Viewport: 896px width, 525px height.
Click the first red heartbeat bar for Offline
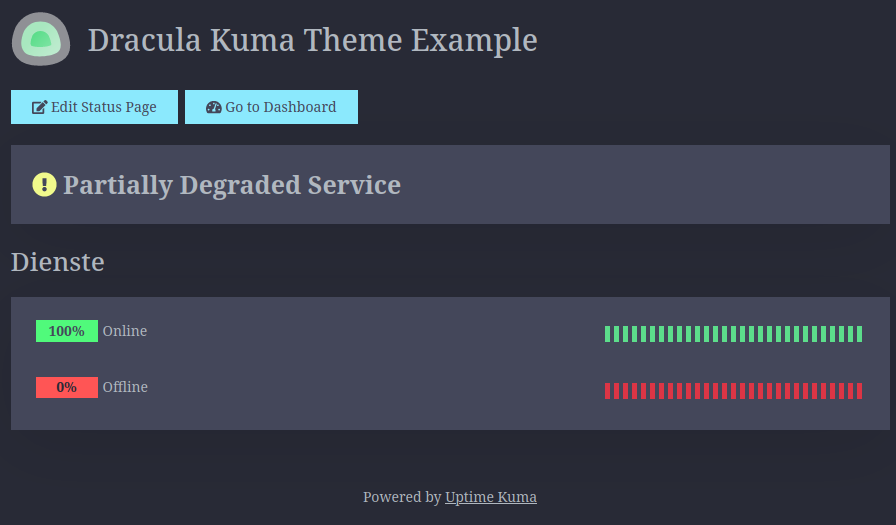(x=607, y=391)
